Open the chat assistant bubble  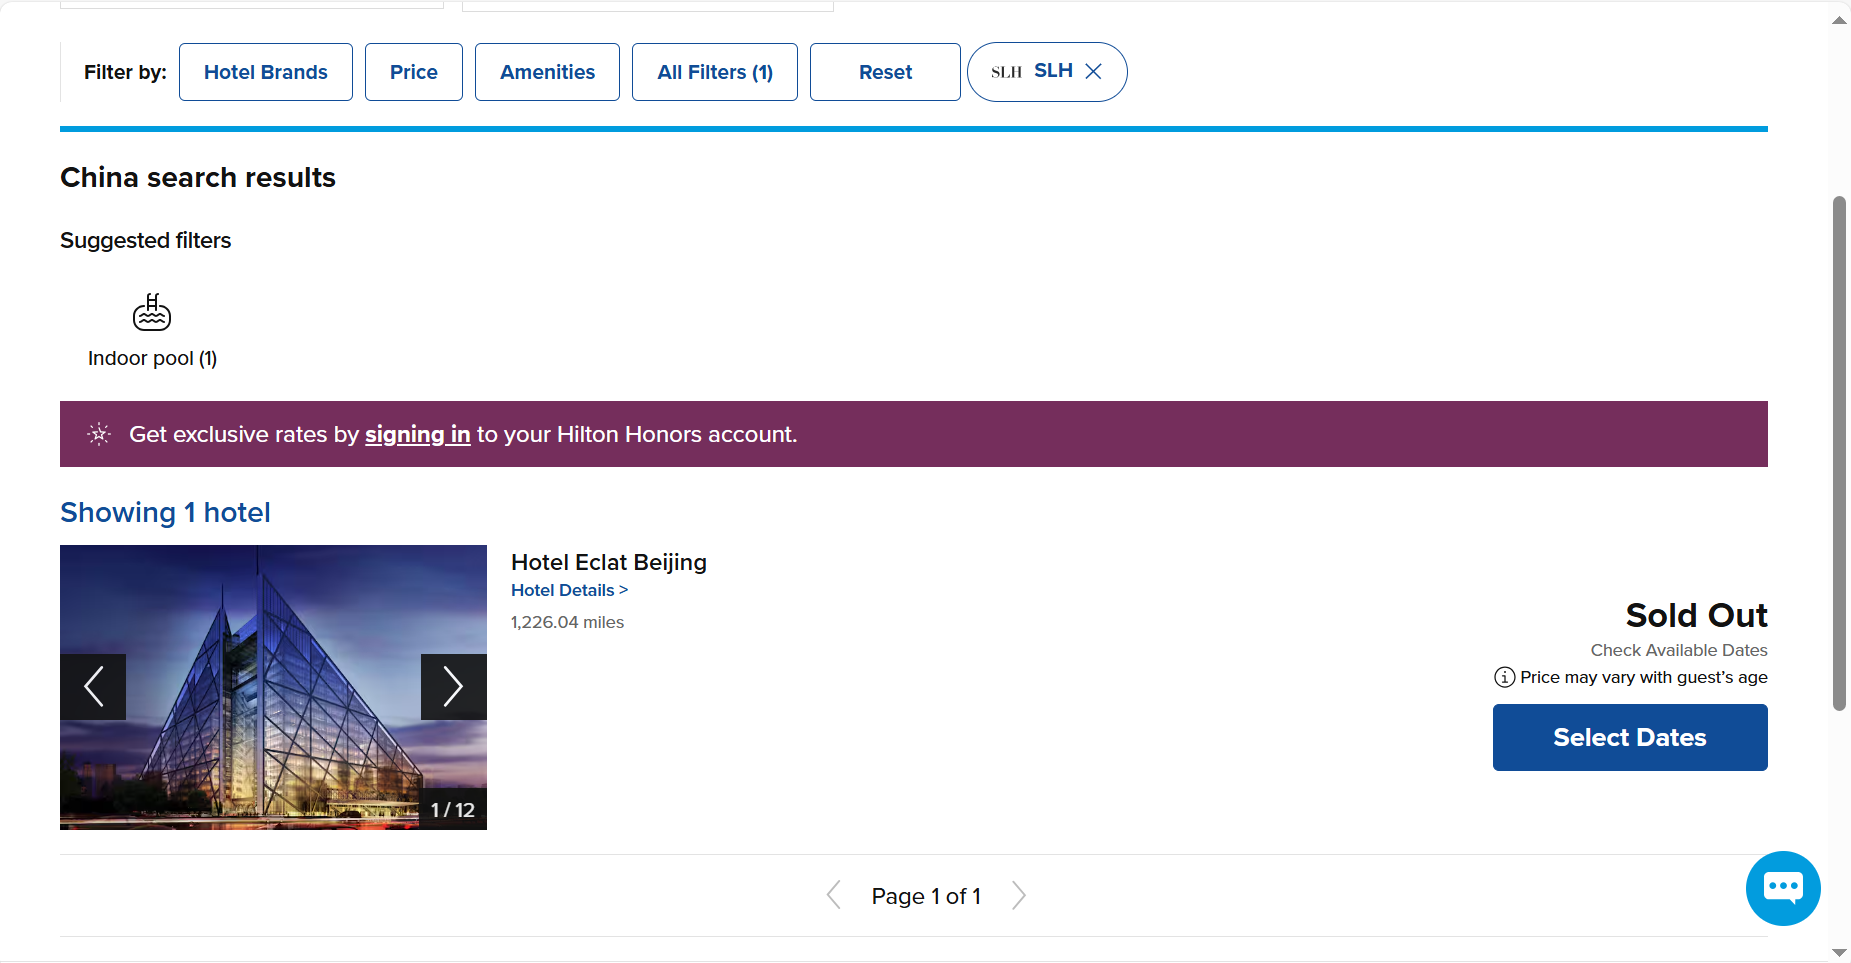click(1783, 888)
